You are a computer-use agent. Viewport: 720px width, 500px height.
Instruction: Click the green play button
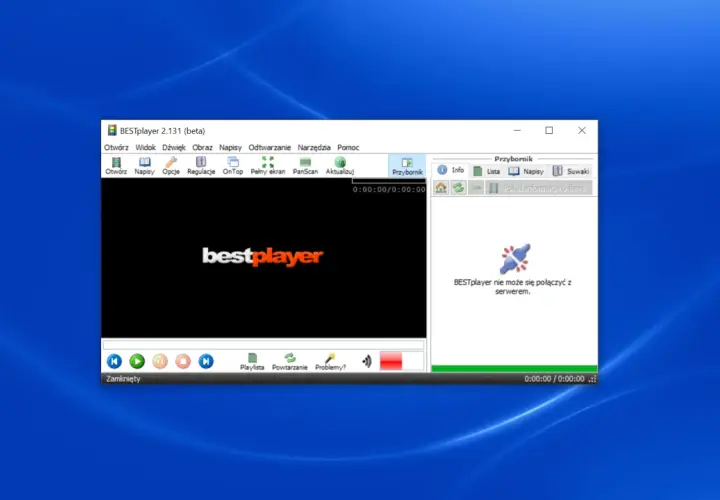137,361
